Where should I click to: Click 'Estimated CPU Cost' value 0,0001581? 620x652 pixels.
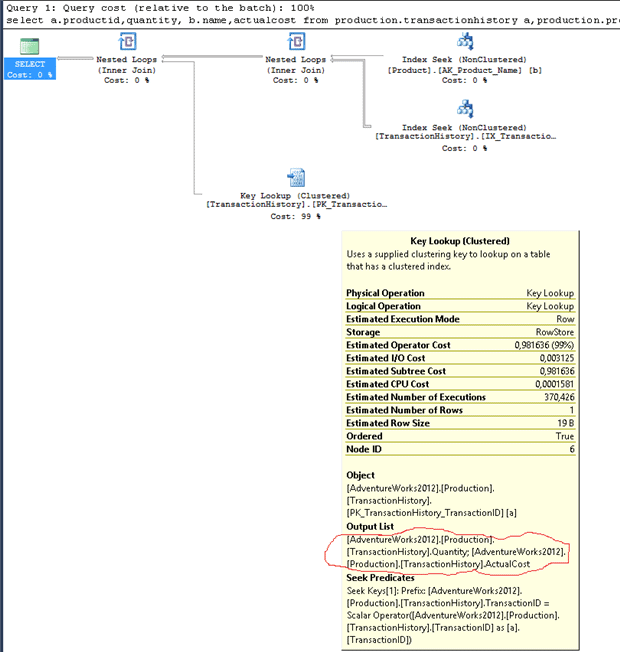pos(555,384)
